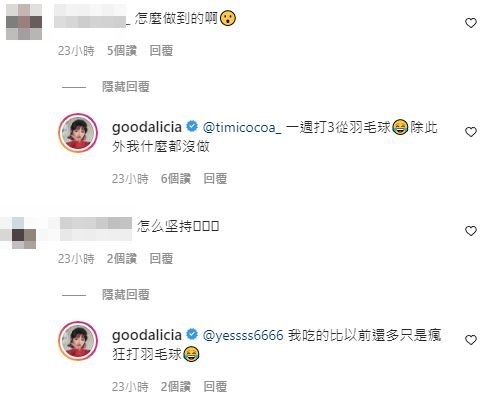Open the @yessss6666 mention link
Screen dimensions: 489x402
coord(243,335)
